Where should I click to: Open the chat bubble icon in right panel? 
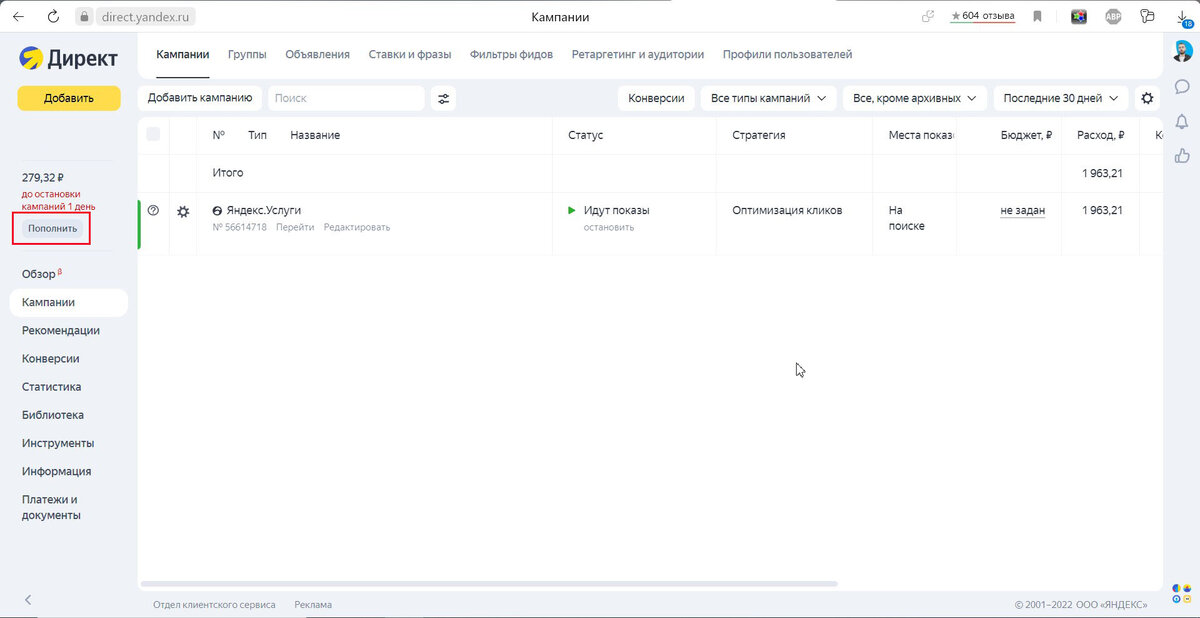pos(1182,87)
